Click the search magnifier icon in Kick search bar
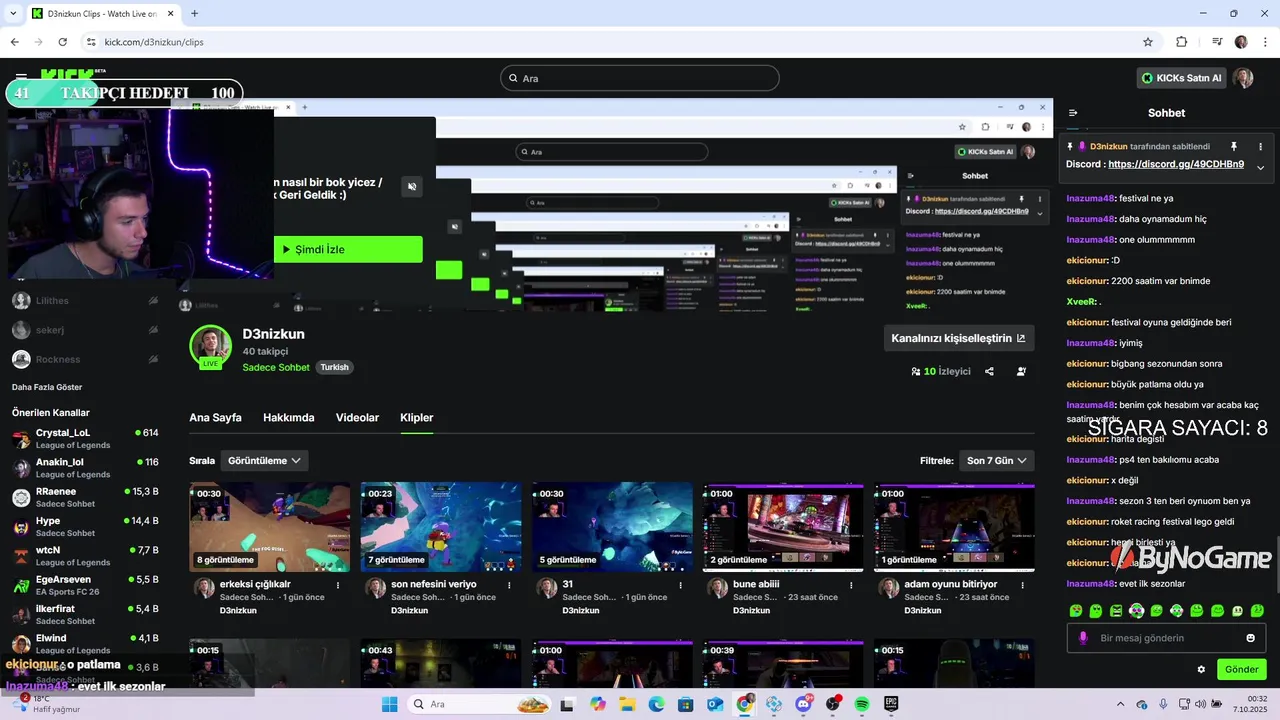This screenshot has height=720, width=1280. point(513,78)
